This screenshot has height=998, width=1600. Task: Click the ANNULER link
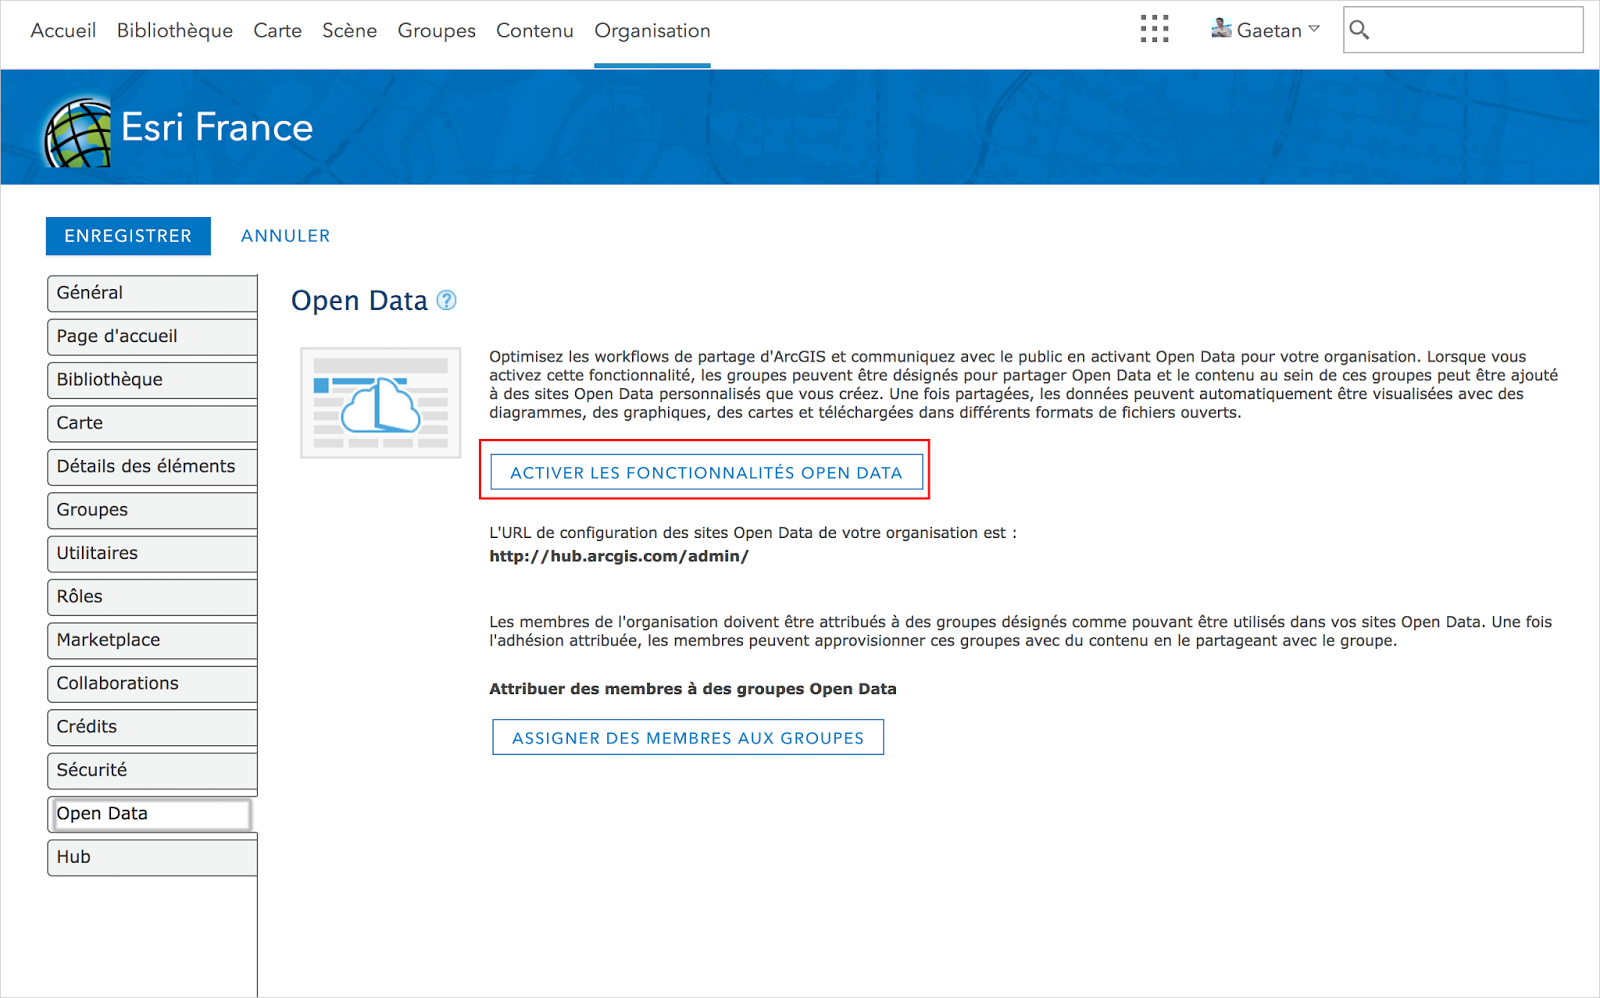(x=285, y=236)
